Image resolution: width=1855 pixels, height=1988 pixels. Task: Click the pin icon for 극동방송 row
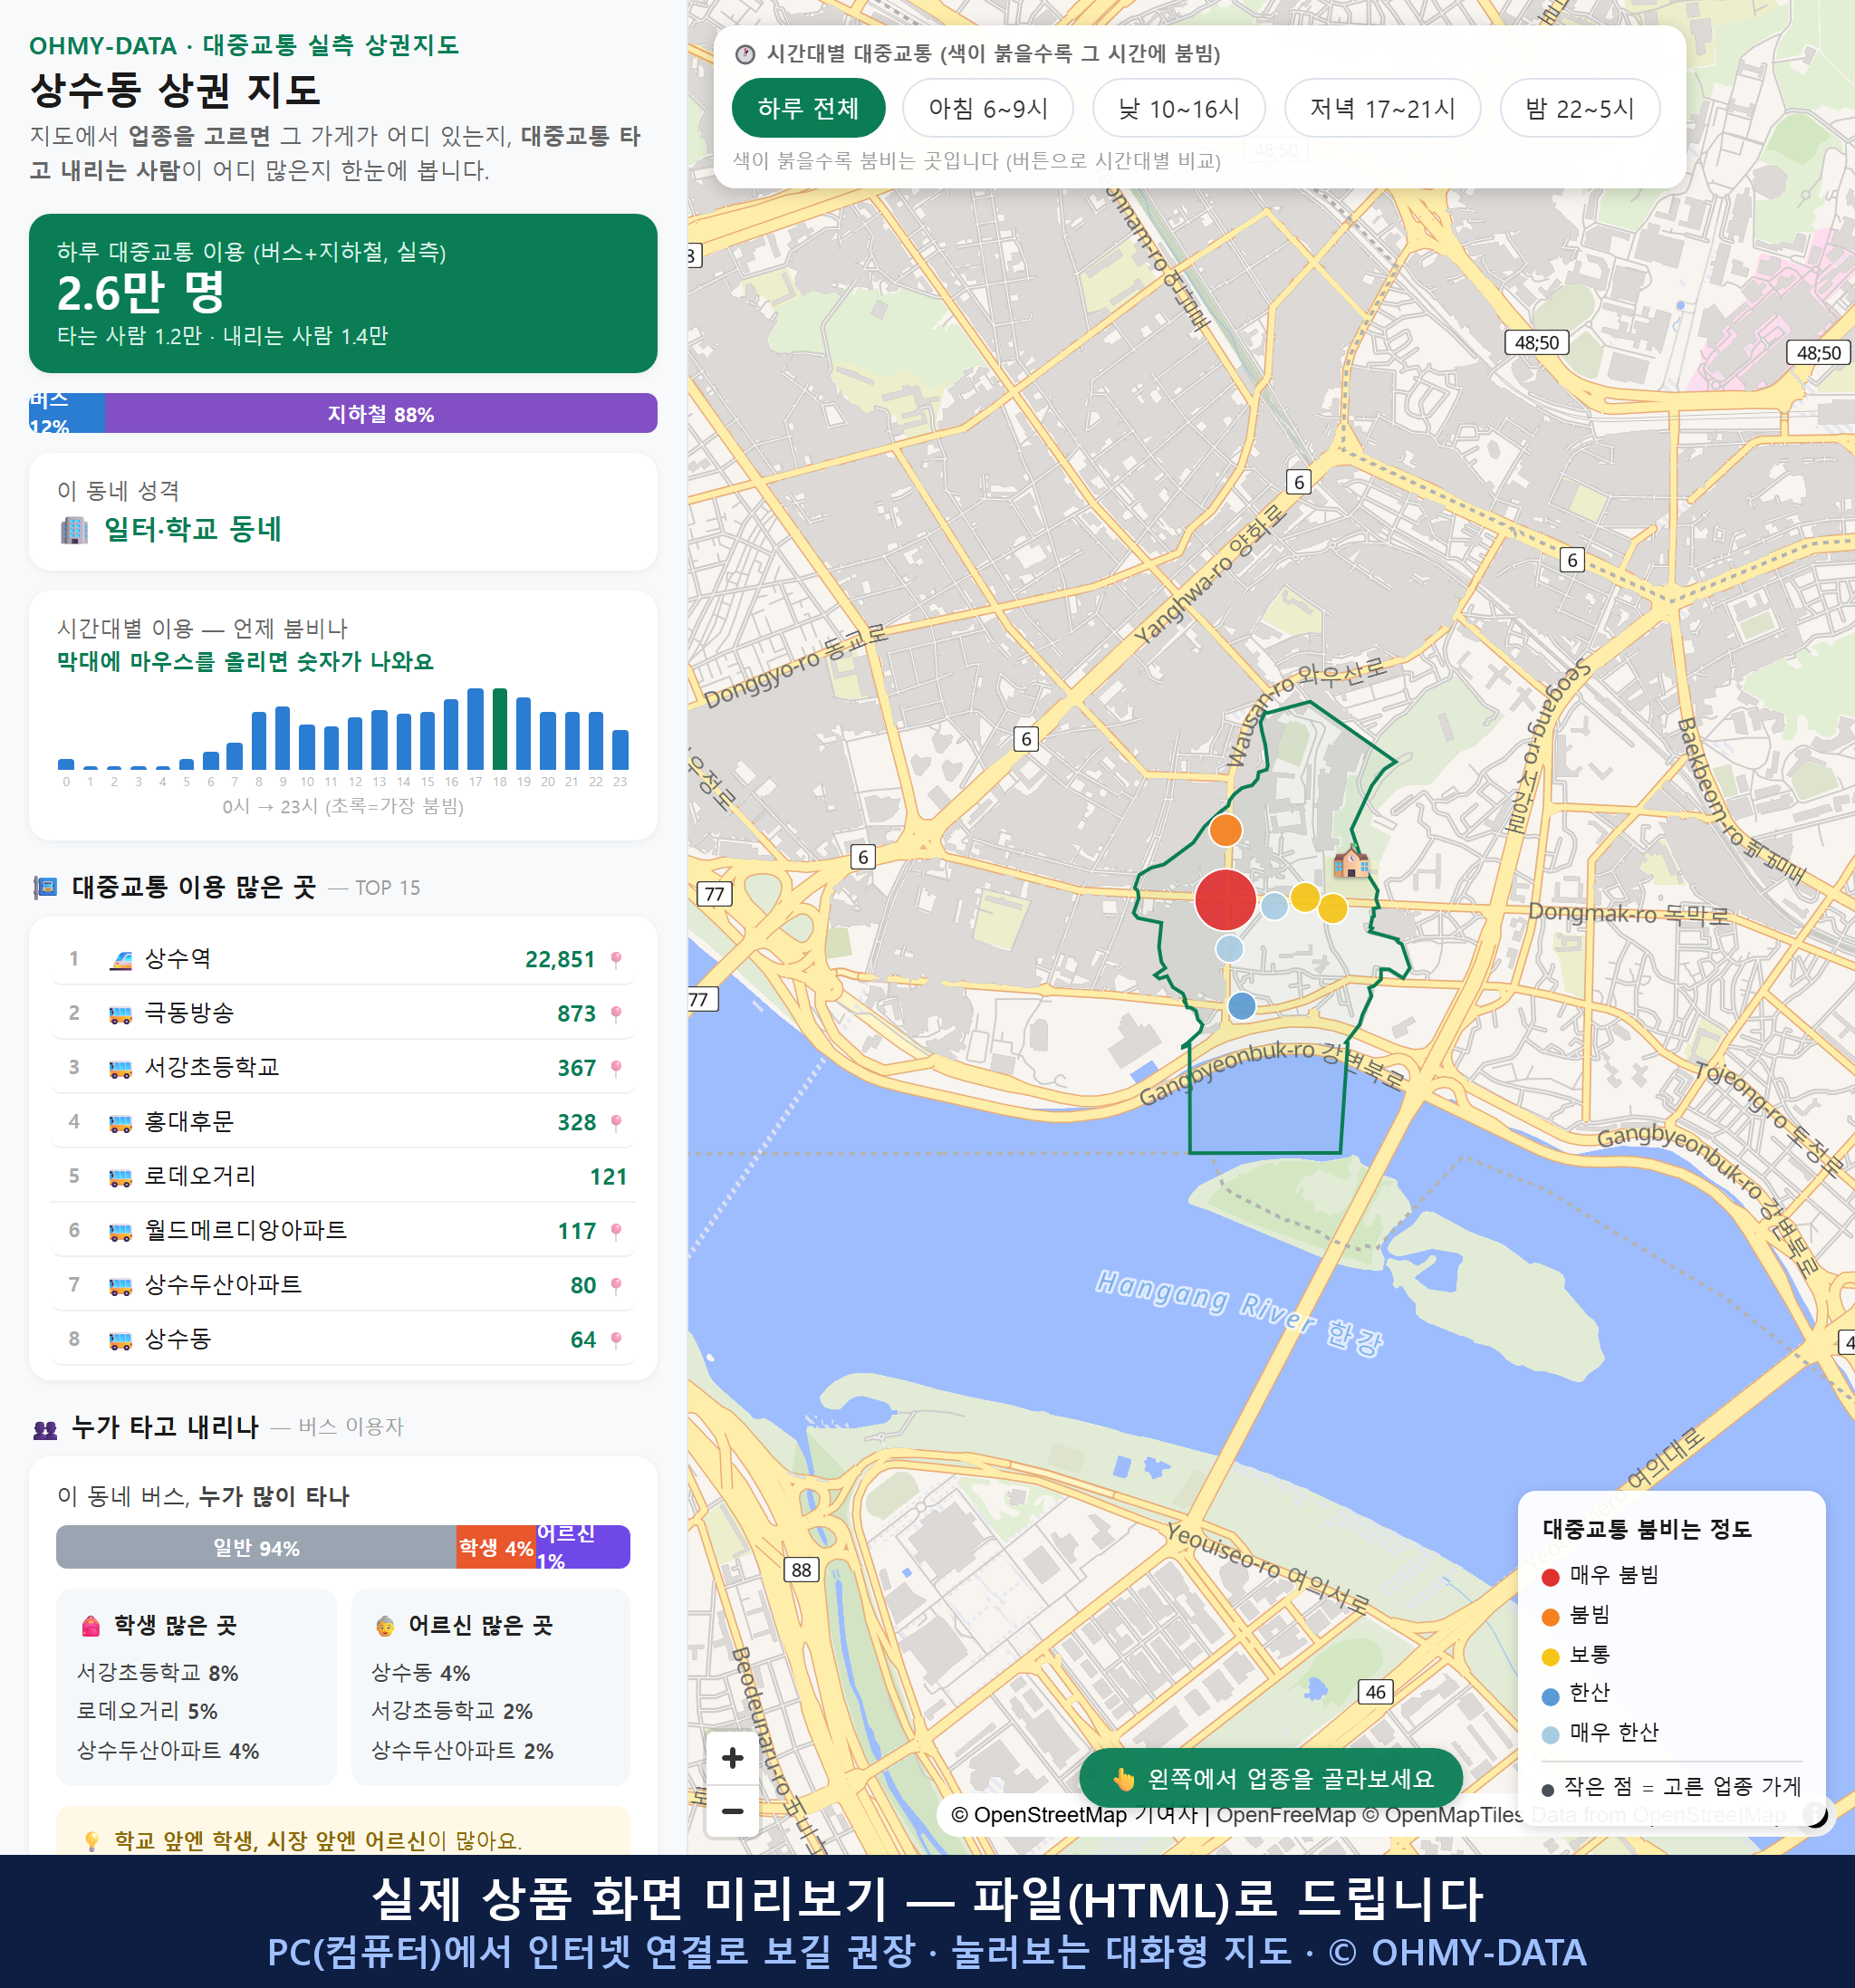click(616, 1014)
